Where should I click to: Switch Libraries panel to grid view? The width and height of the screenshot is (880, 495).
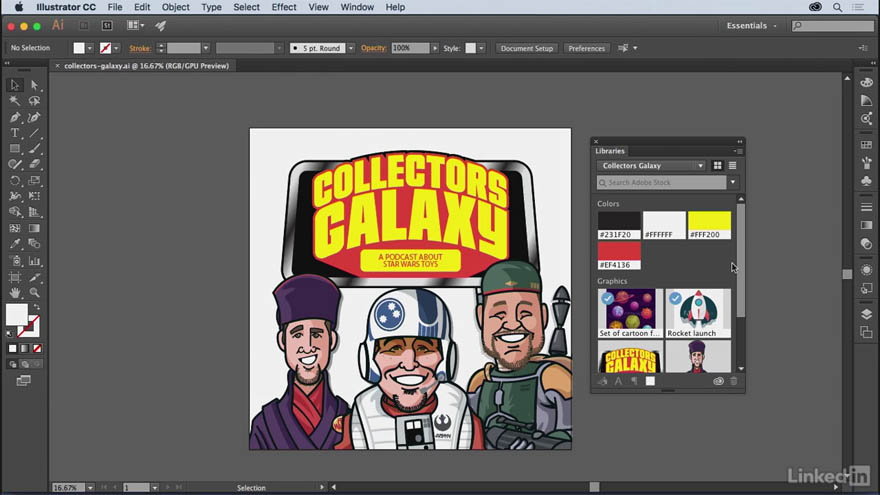tap(717, 166)
